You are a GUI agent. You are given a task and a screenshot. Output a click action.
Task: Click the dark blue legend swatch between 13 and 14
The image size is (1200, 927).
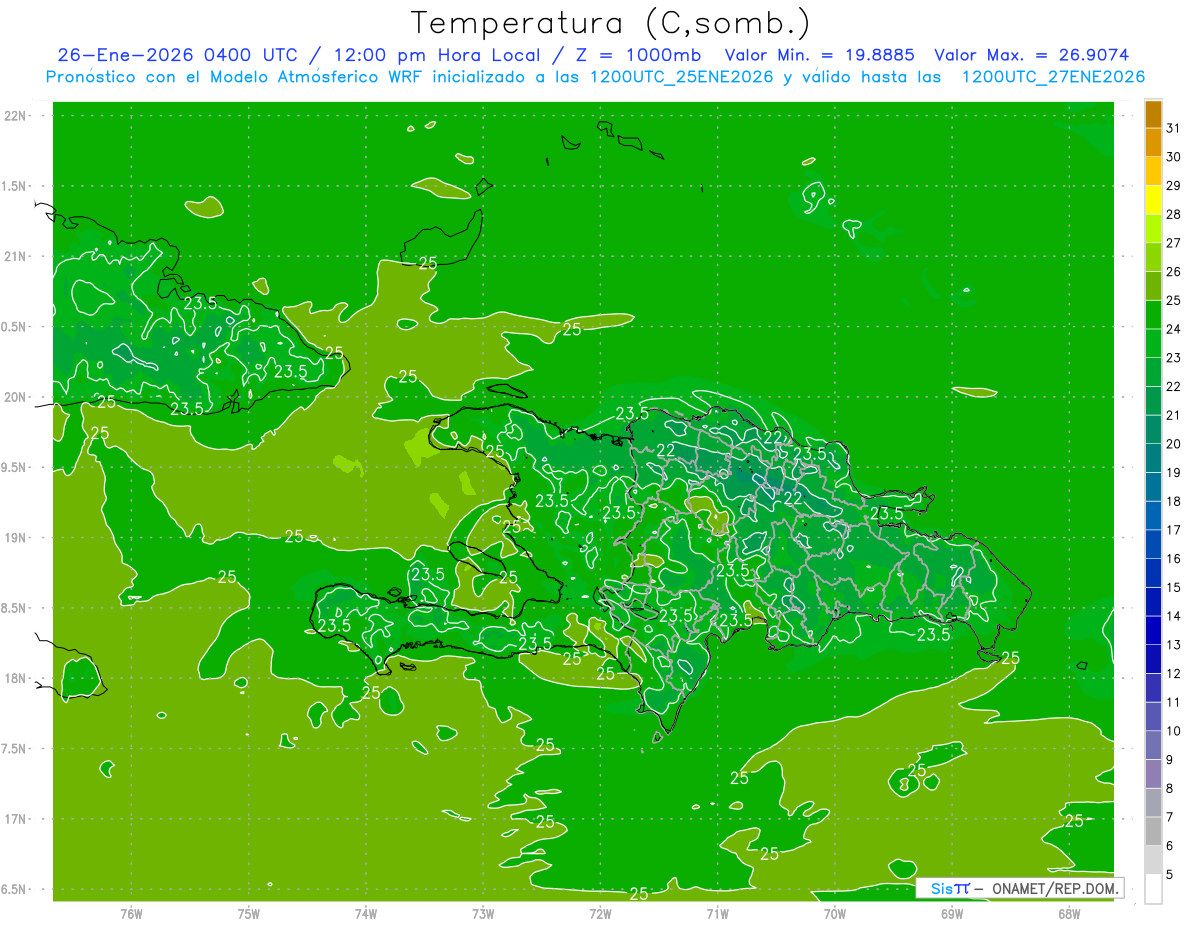pos(1153,630)
